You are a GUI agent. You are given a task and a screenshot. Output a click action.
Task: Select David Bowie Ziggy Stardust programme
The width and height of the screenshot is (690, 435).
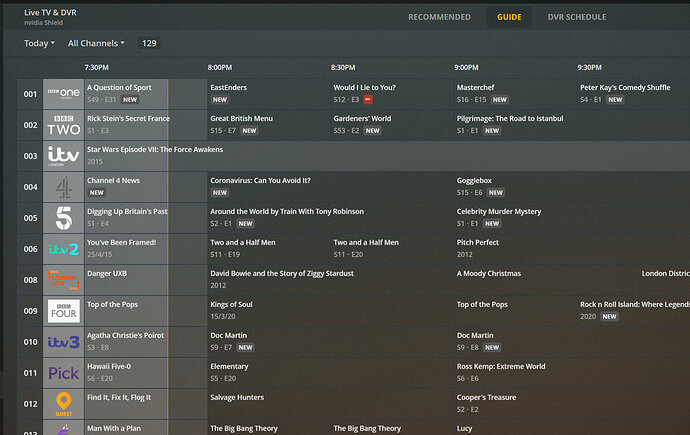point(330,280)
